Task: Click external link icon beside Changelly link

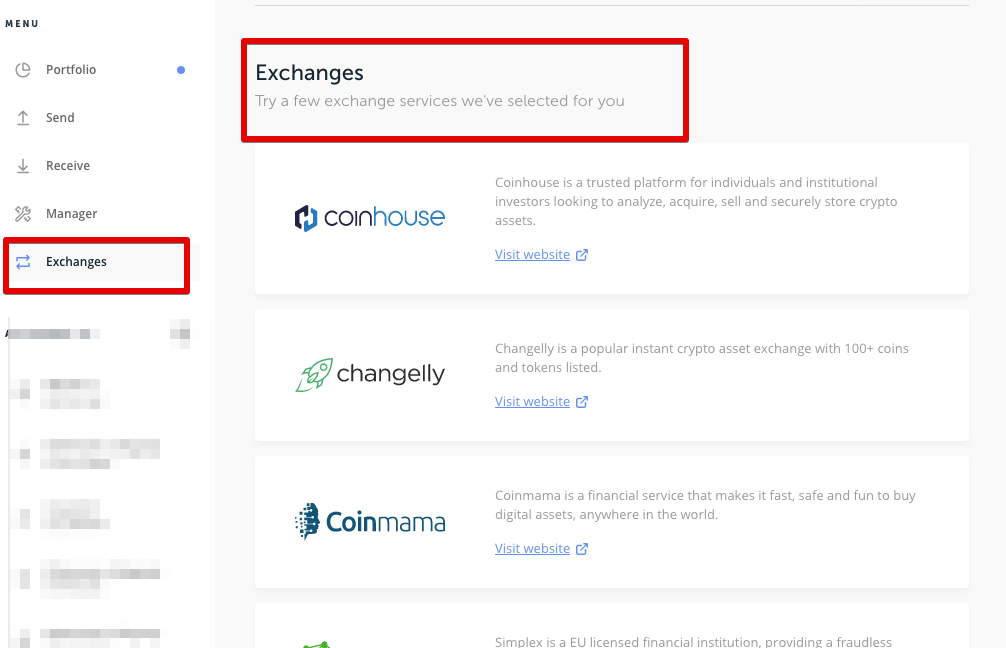Action: [582, 402]
